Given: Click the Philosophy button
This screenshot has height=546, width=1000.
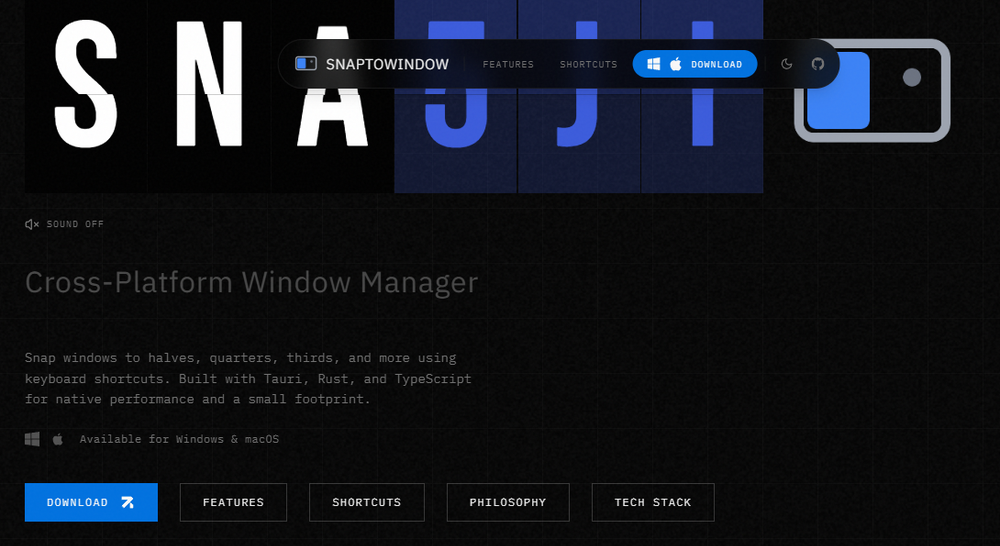Looking at the screenshot, I should point(508,502).
